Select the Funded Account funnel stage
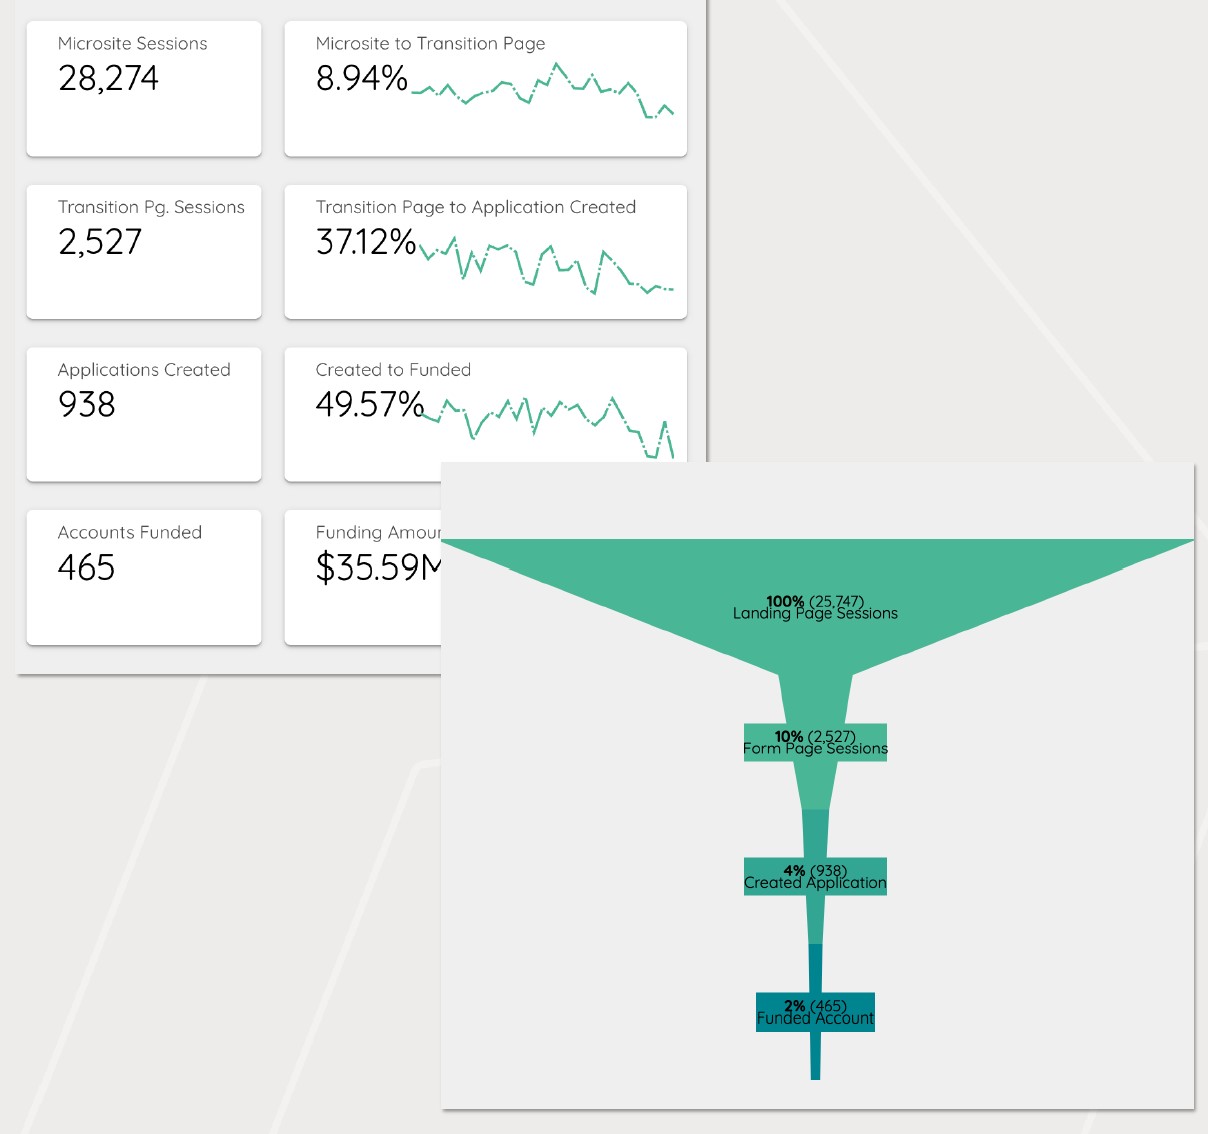1208x1134 pixels. [x=815, y=1012]
